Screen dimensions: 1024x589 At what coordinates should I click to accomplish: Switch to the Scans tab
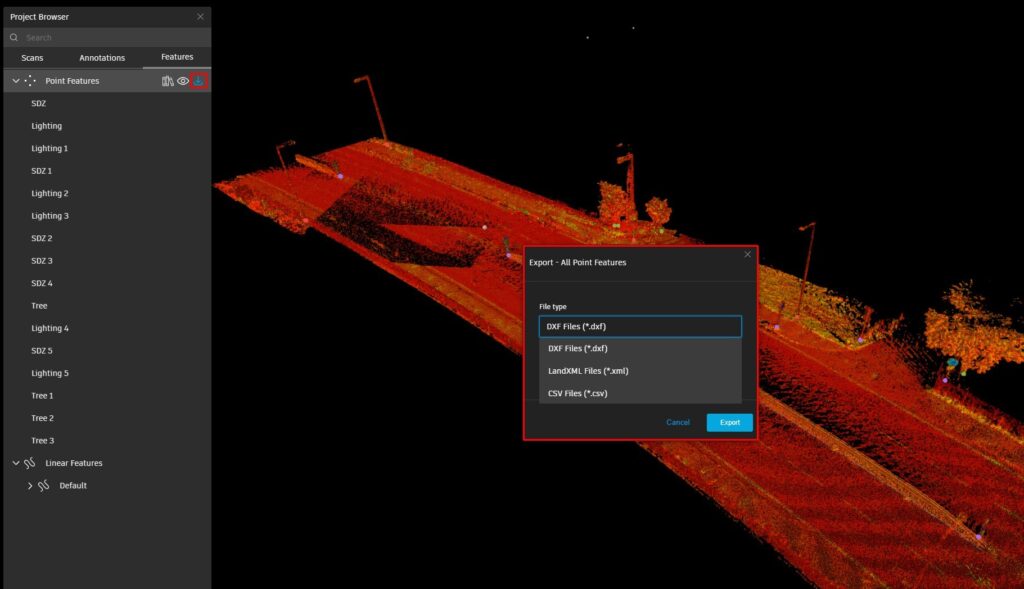point(32,58)
